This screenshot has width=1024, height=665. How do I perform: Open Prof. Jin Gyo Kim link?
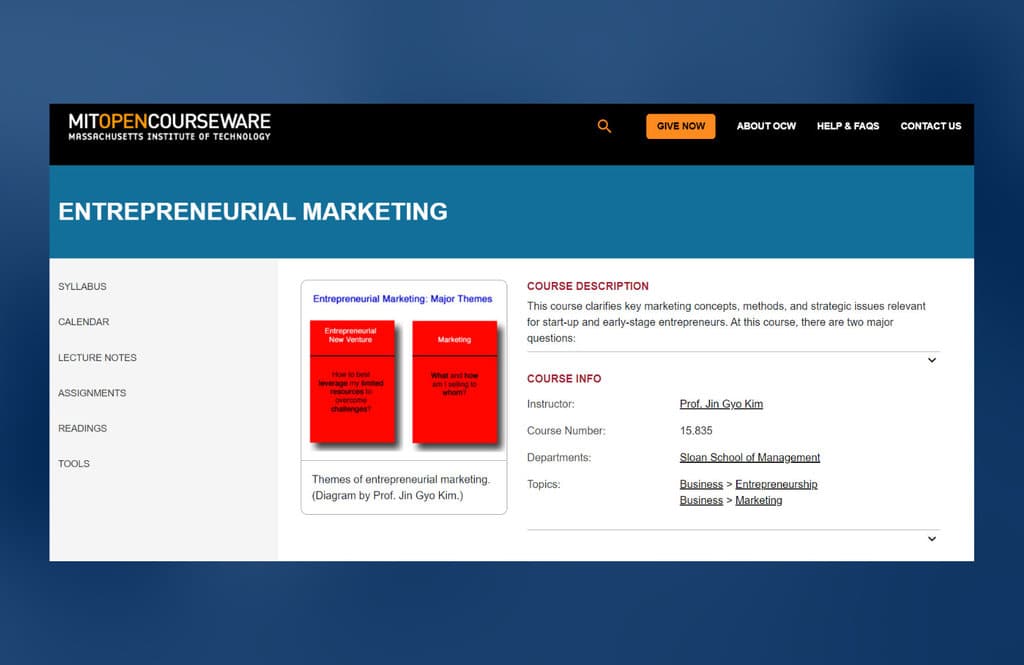tap(721, 404)
